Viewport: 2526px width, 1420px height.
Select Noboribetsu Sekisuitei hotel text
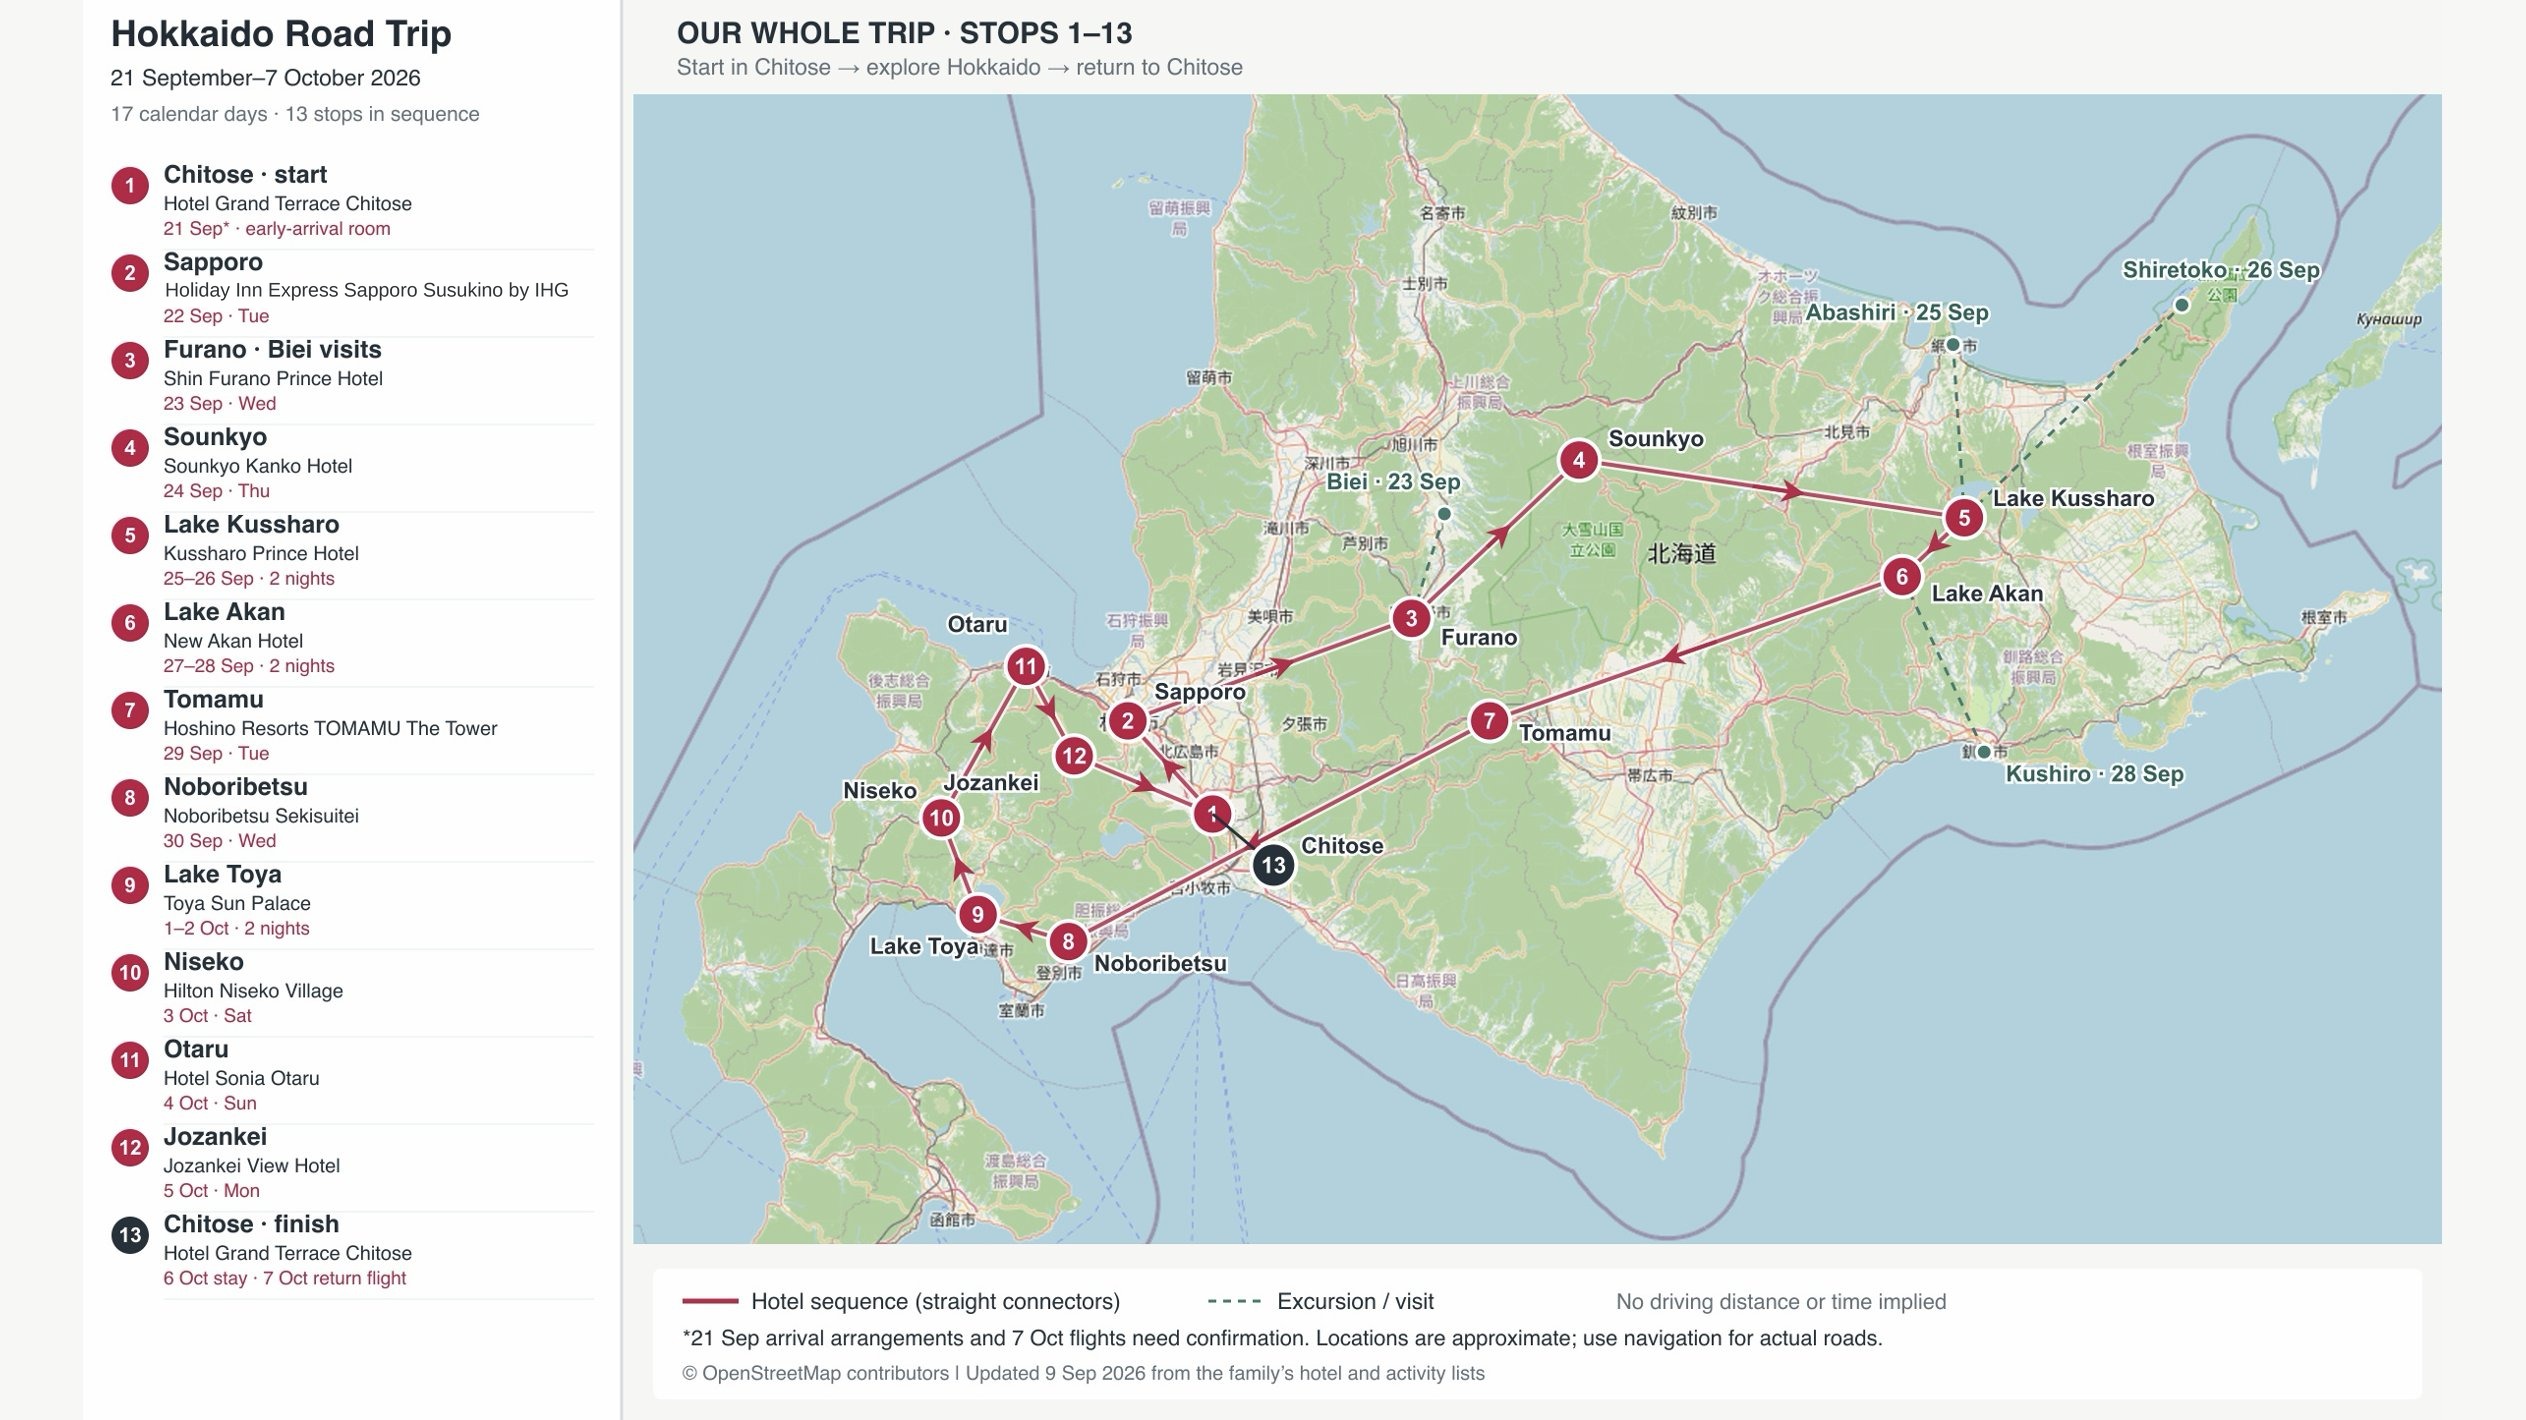pyautogui.click(x=261, y=816)
